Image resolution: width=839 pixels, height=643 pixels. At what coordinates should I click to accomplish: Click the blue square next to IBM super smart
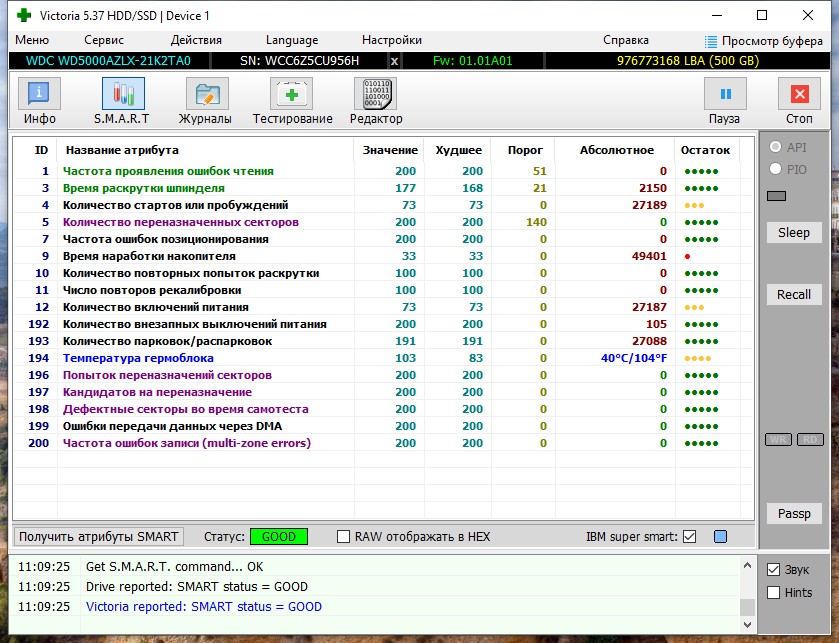tap(720, 537)
